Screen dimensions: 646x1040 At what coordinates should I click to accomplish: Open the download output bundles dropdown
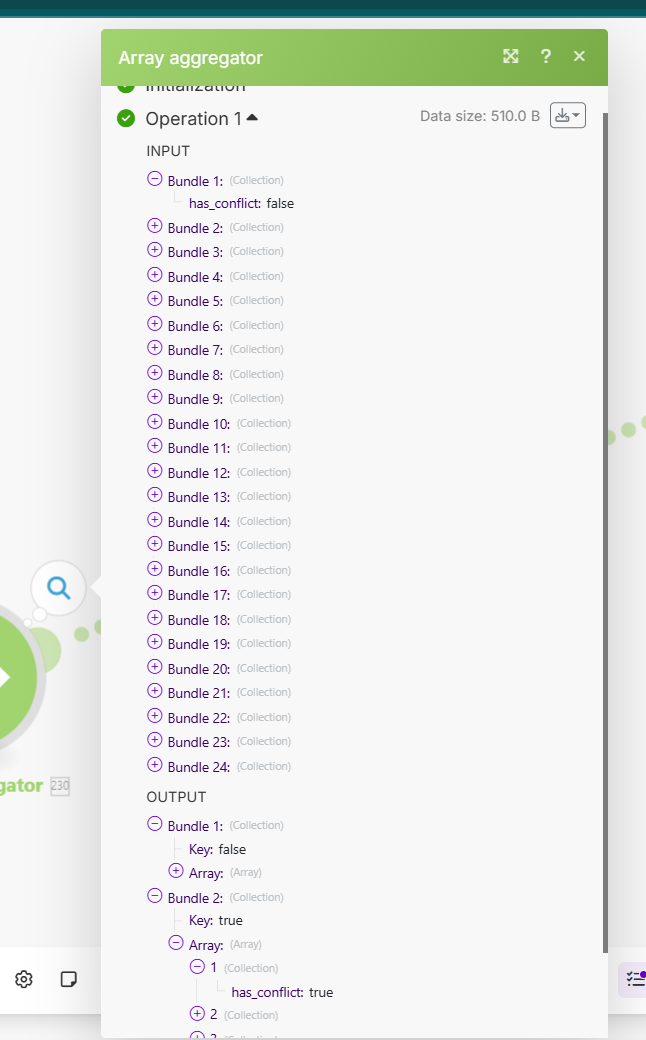click(x=568, y=115)
